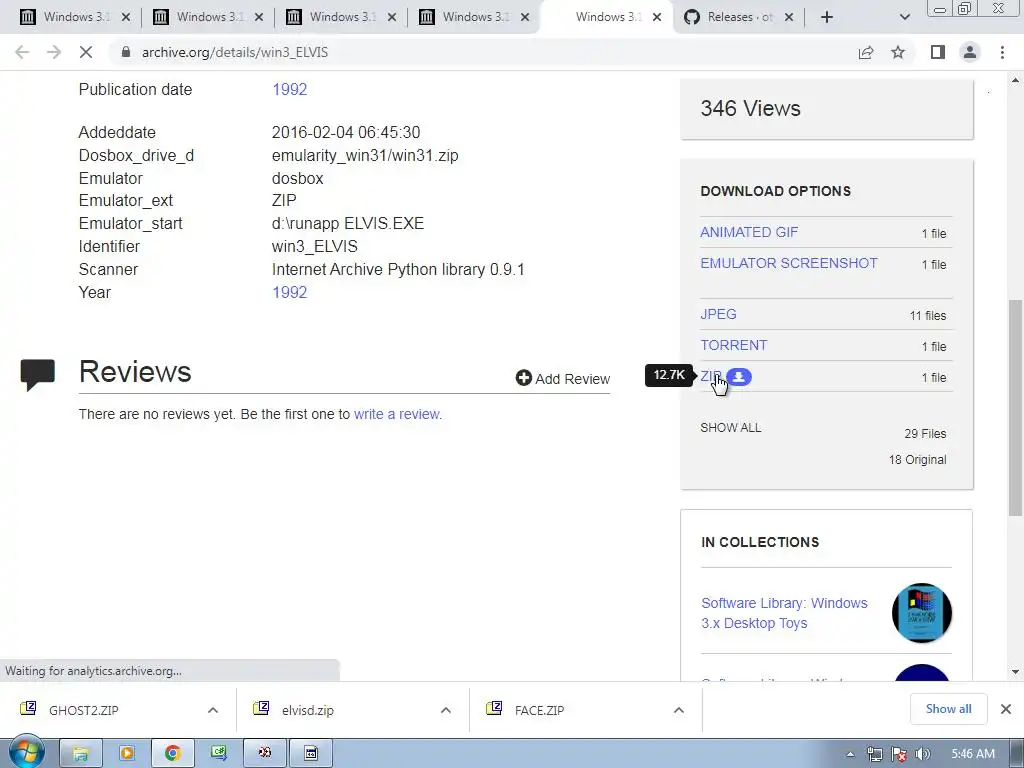Click the taskbar clock showing 5:46 AM
This screenshot has height=768, width=1024.
coord(973,754)
